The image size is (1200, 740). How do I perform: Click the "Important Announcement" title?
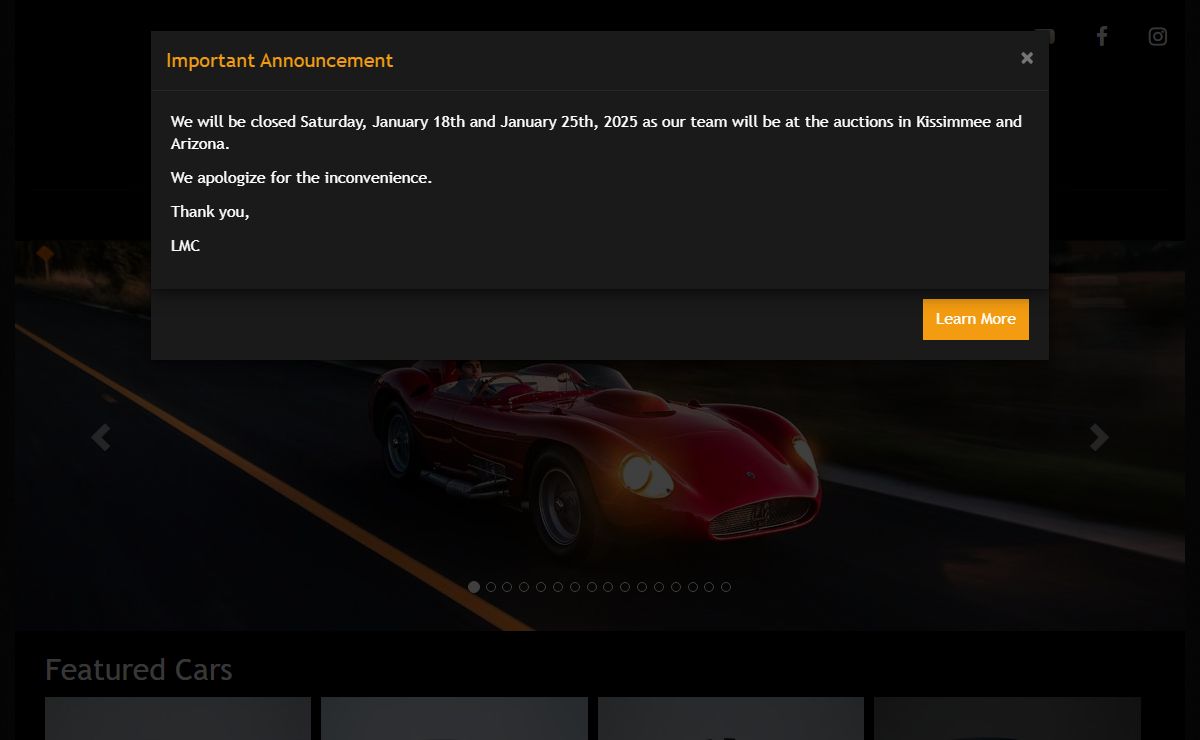(x=279, y=61)
